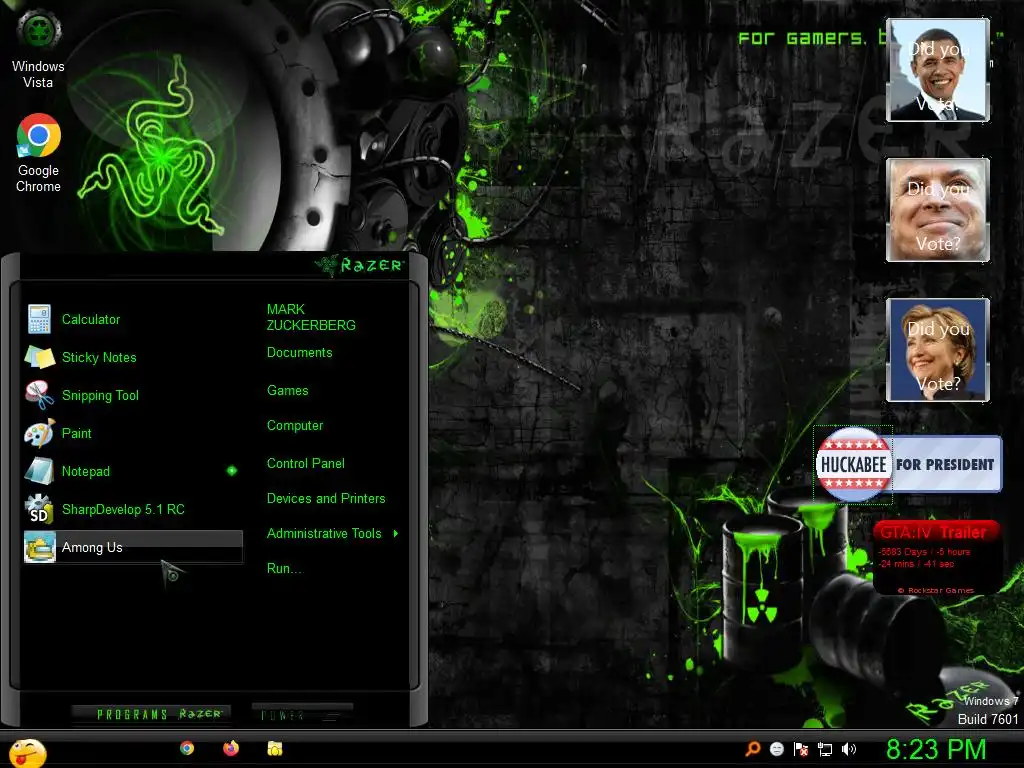Click the volume speaker tray icon

pos(849,749)
